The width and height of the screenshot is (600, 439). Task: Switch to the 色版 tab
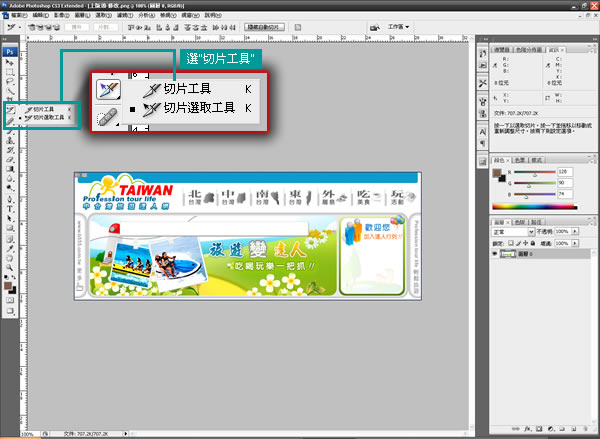coord(519,222)
